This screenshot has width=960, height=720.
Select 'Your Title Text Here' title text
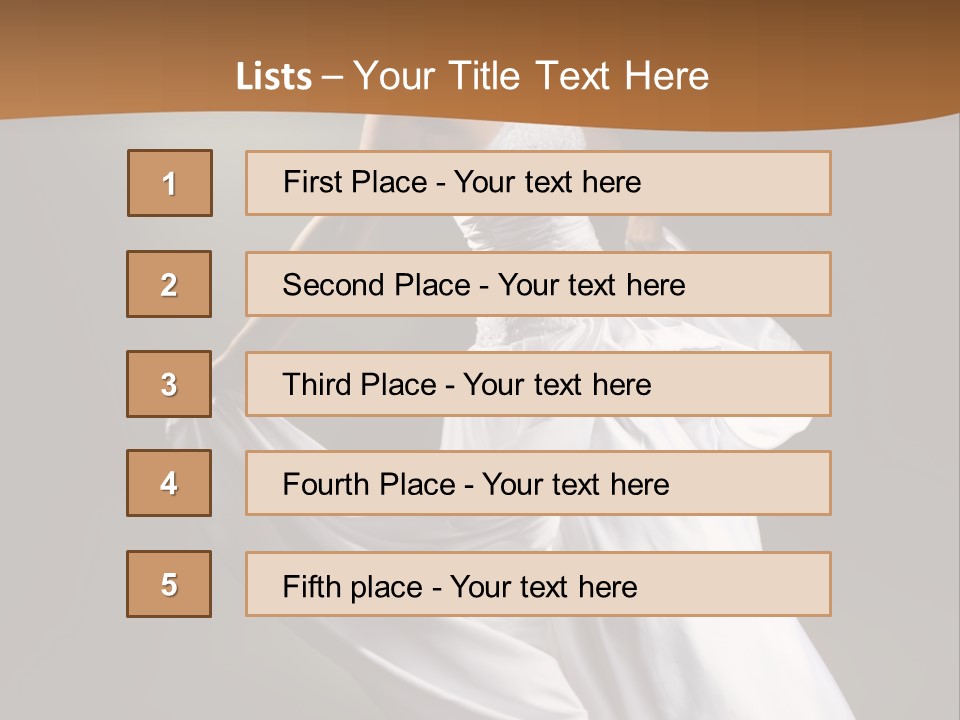click(x=531, y=77)
